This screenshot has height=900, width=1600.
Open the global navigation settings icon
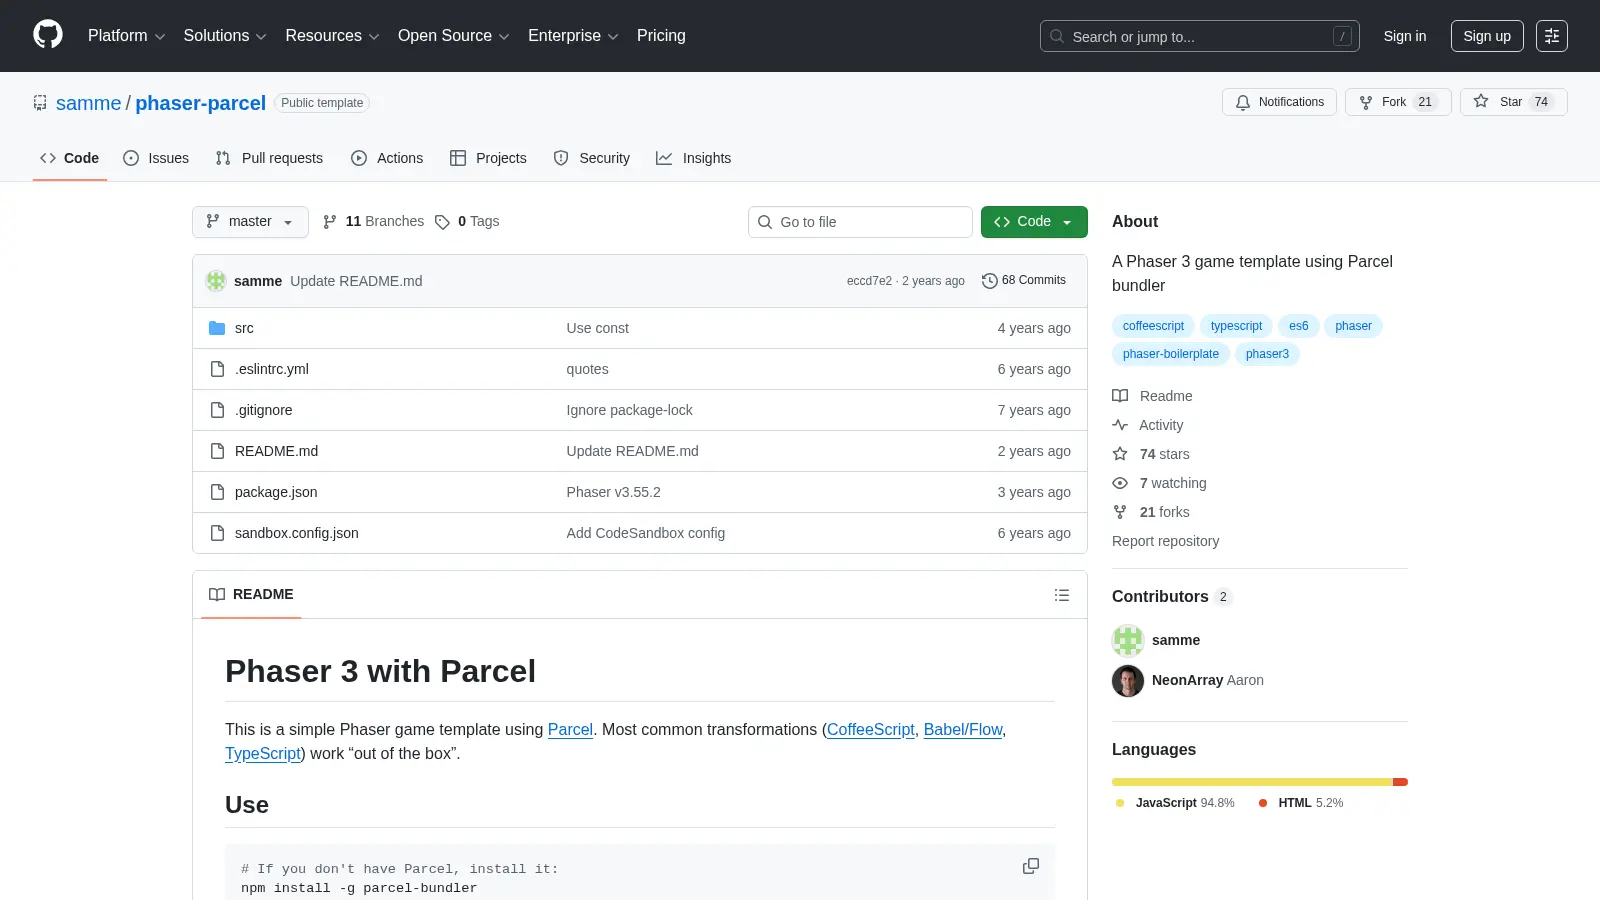(x=1552, y=36)
